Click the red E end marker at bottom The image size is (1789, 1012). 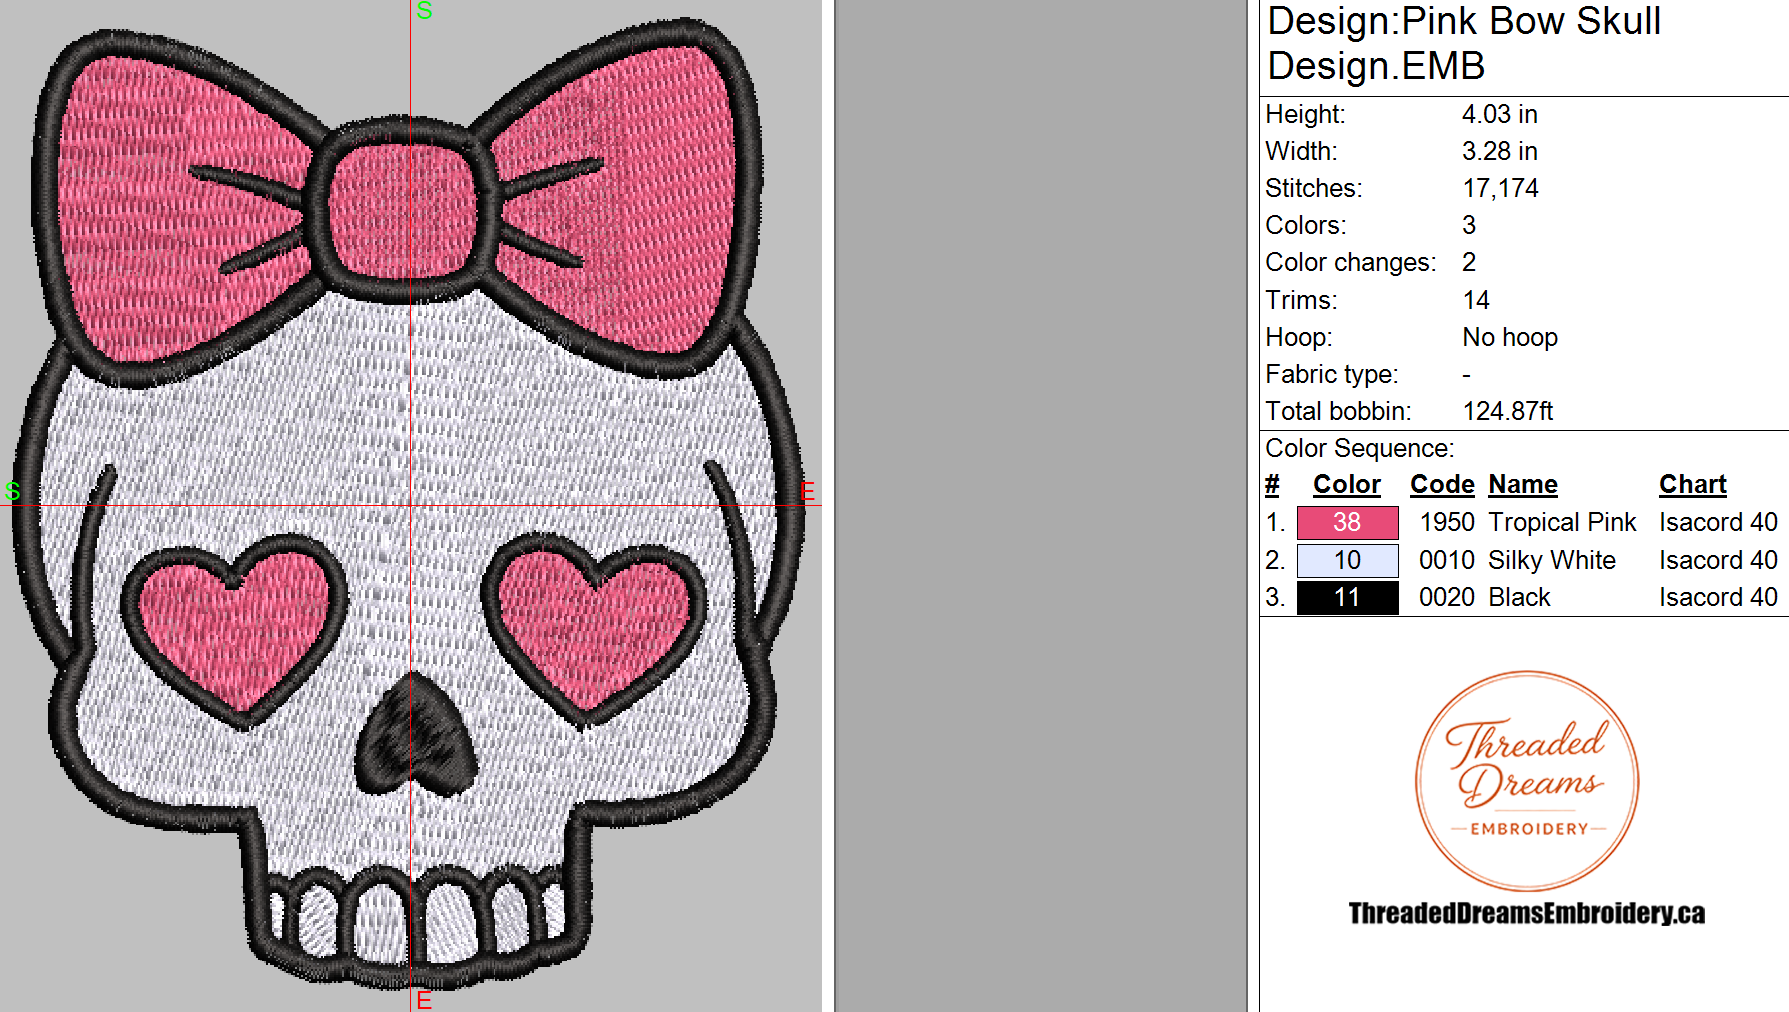pyautogui.click(x=424, y=1001)
